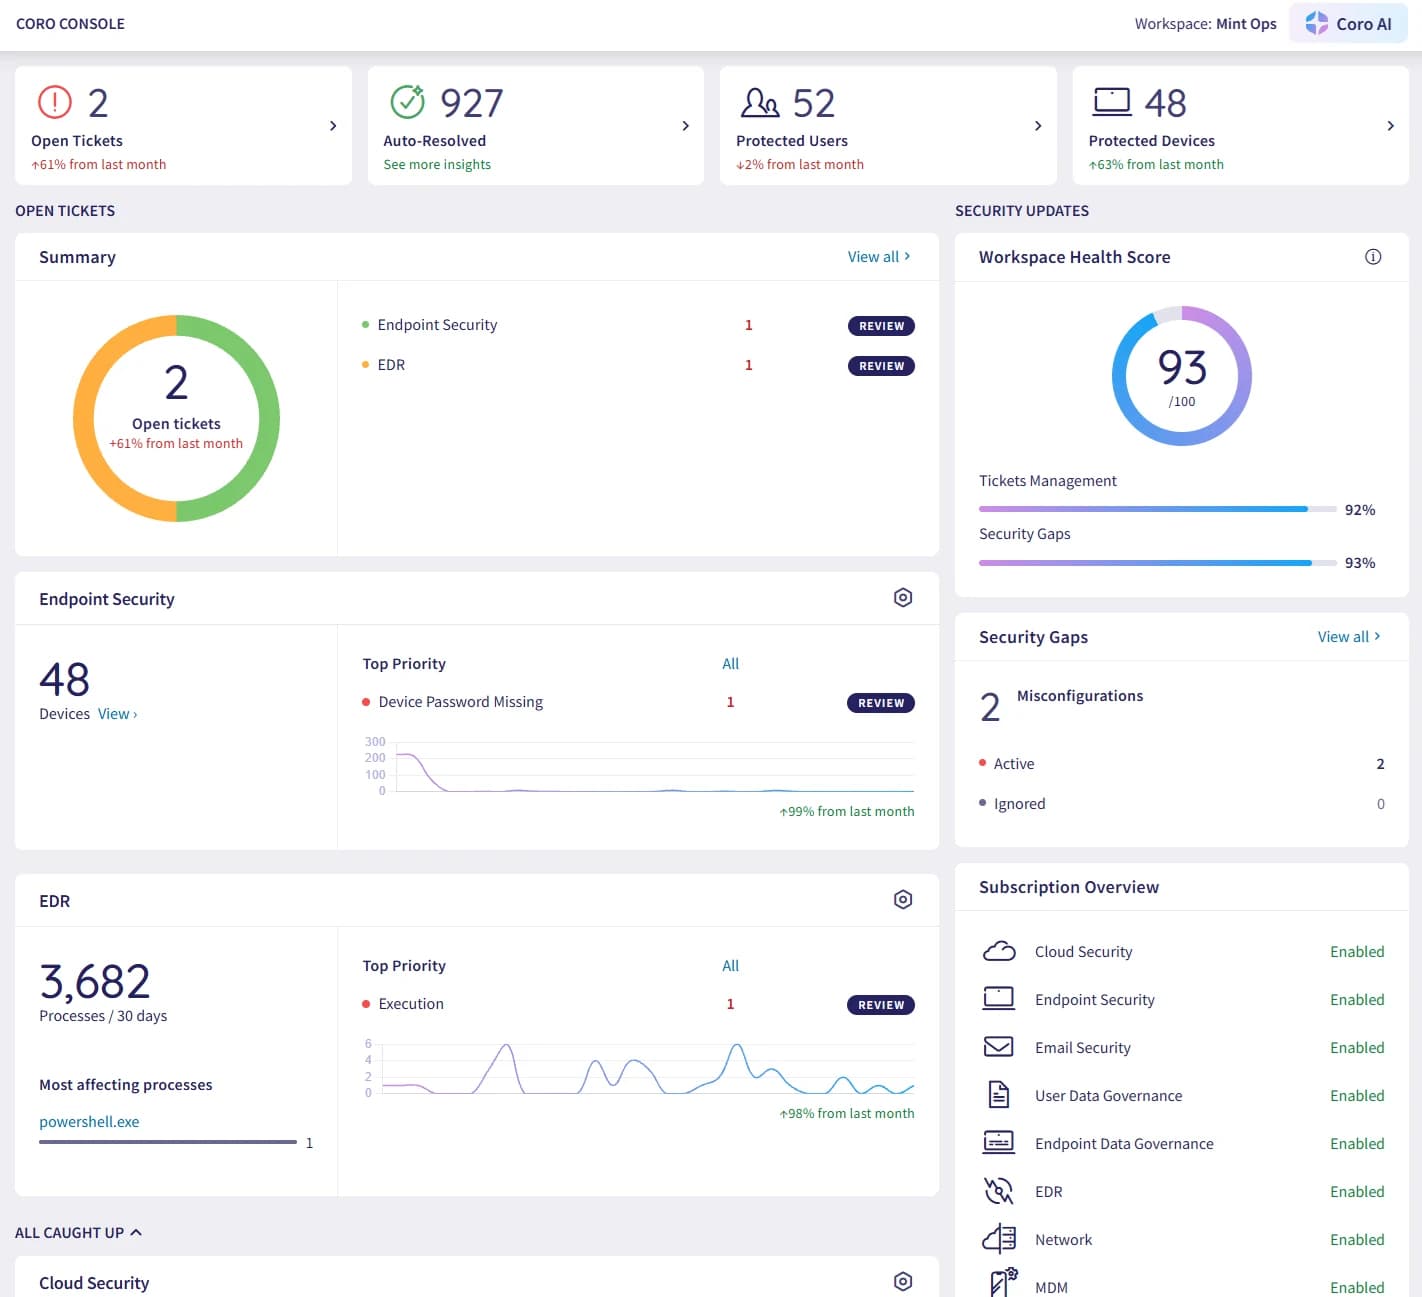Open EDR settings hexagon icon
1422x1297 pixels.
[x=903, y=900]
